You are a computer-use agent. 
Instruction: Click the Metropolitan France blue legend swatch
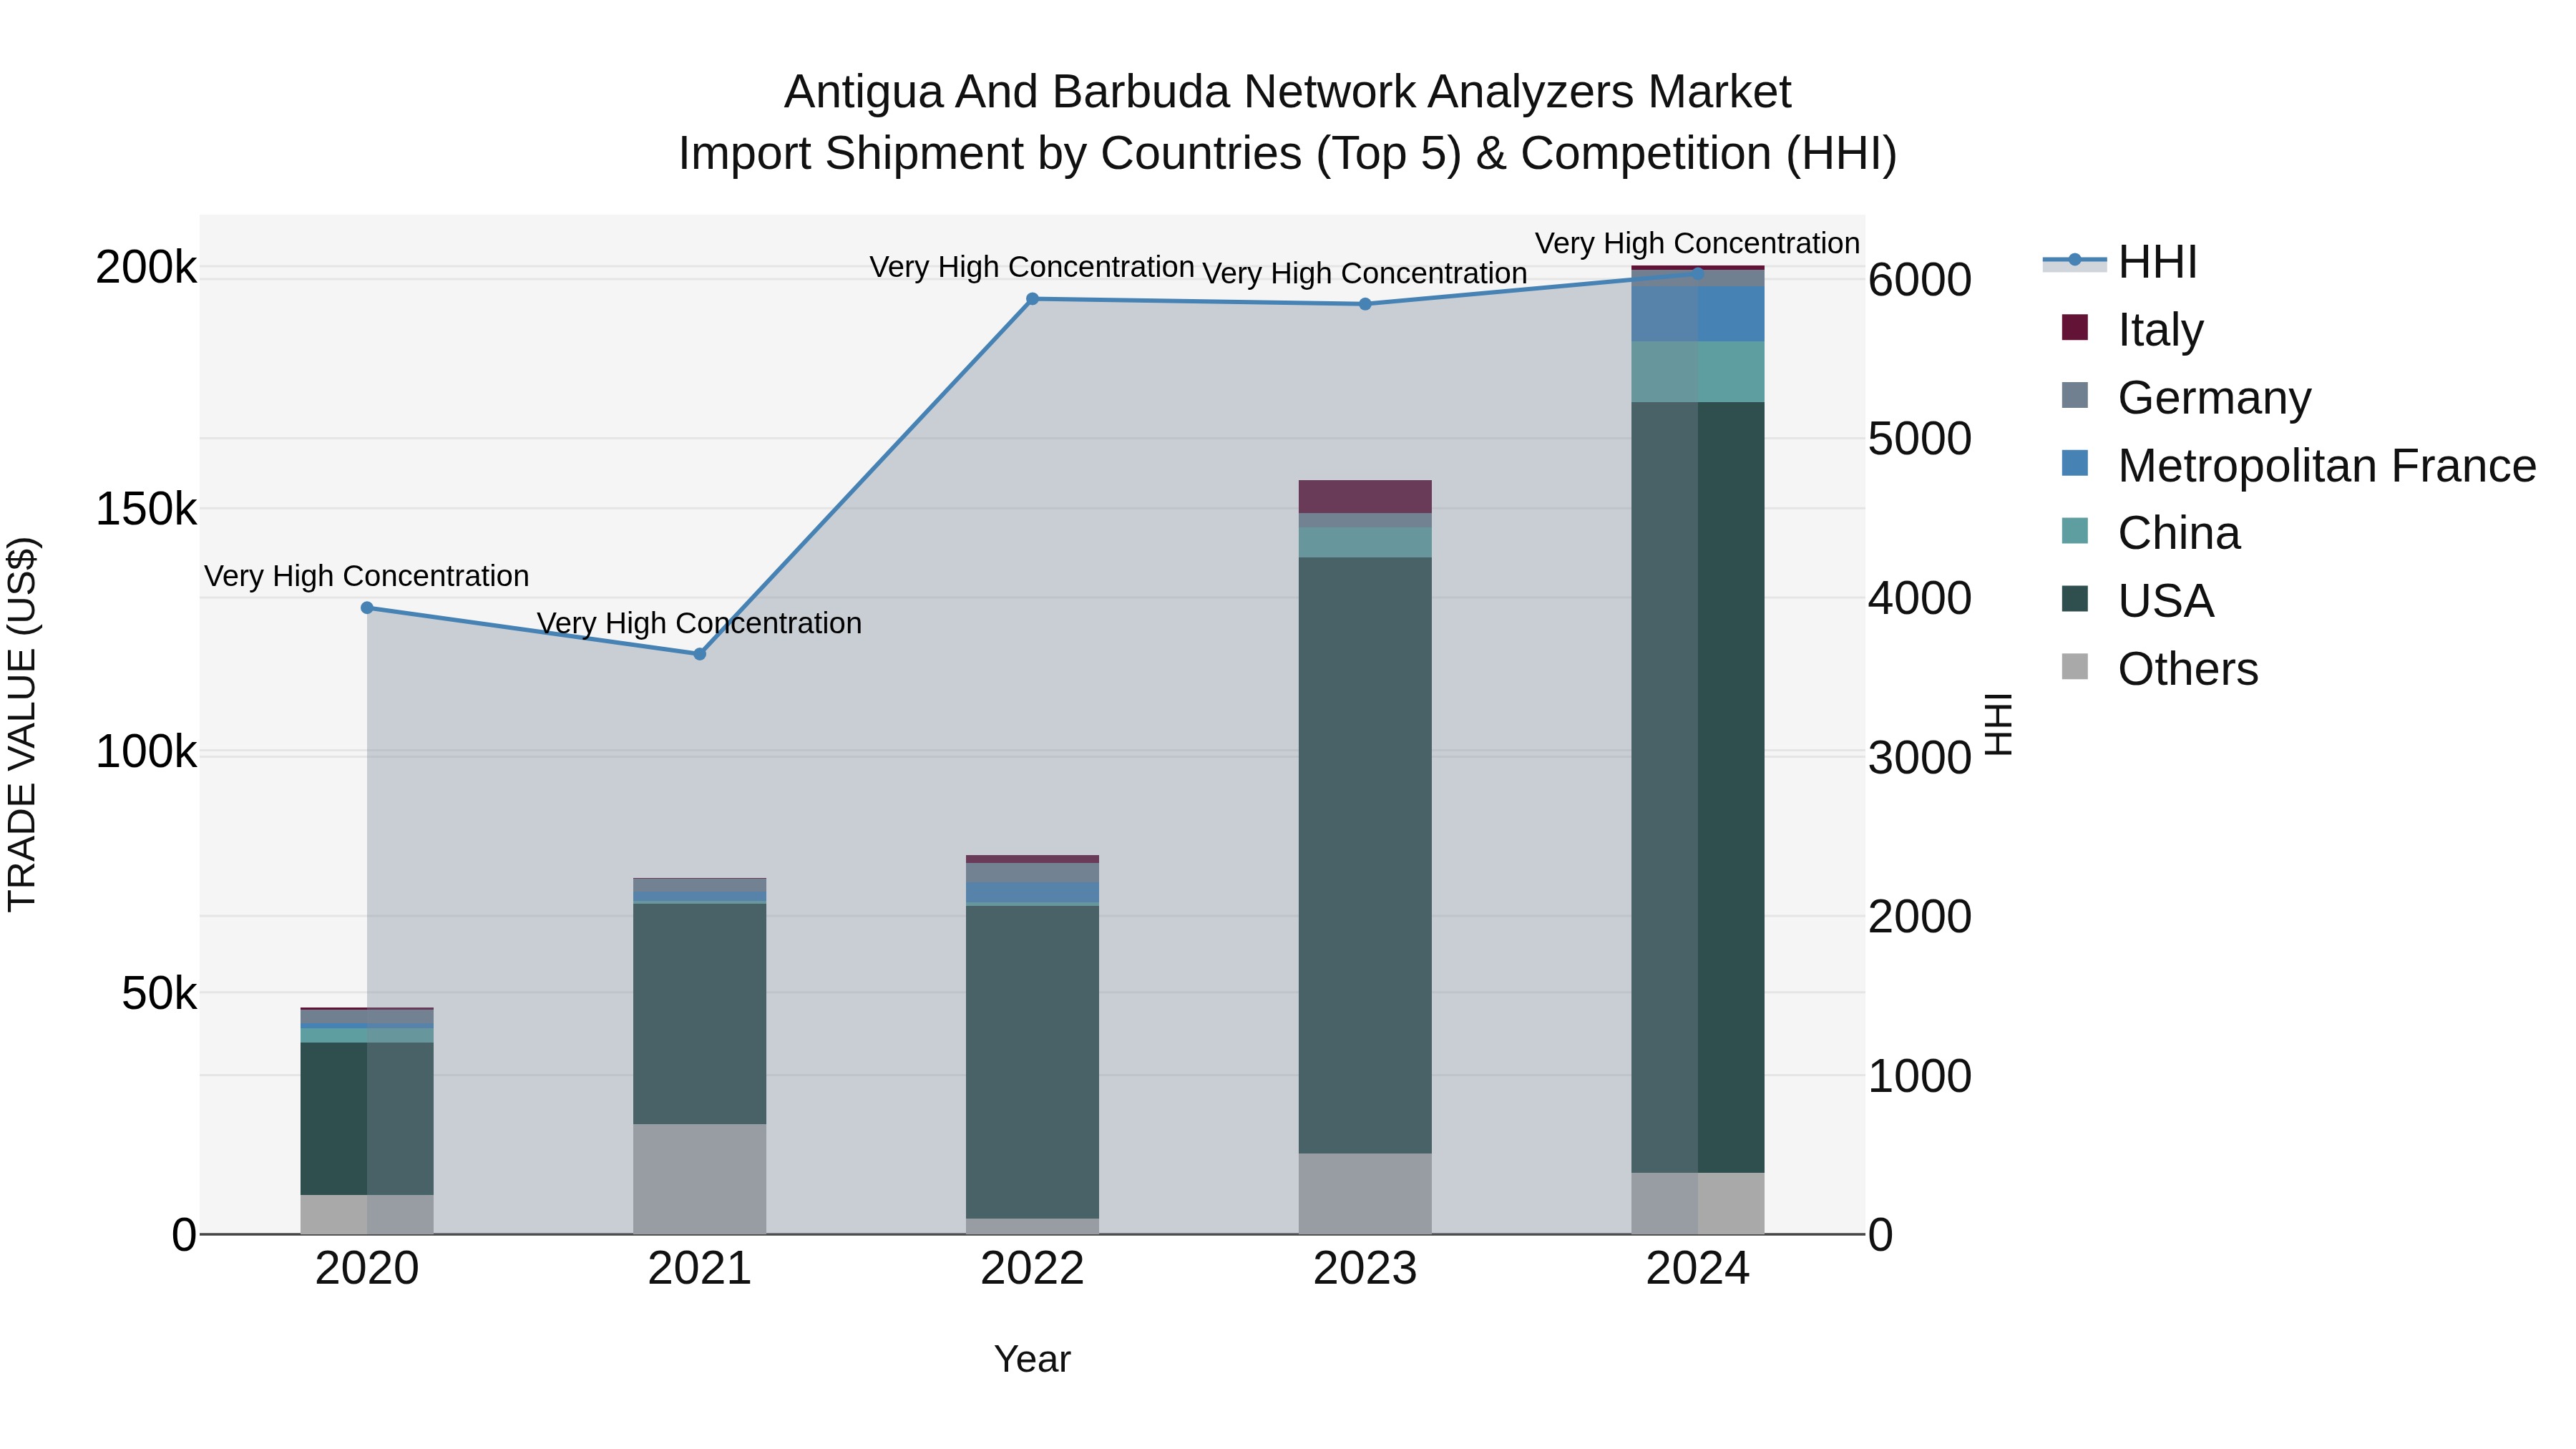click(x=2075, y=463)
